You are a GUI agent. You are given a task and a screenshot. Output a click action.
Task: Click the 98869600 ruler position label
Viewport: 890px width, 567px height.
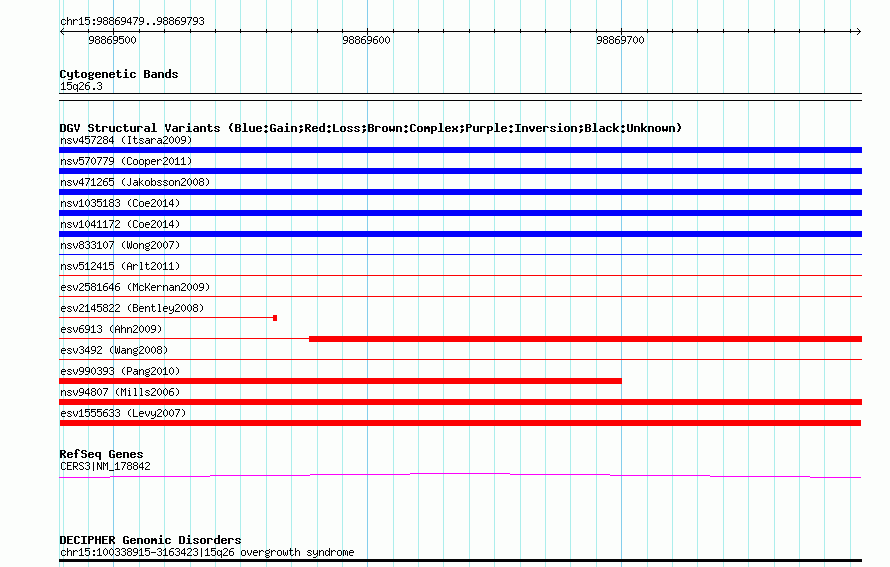(366, 40)
